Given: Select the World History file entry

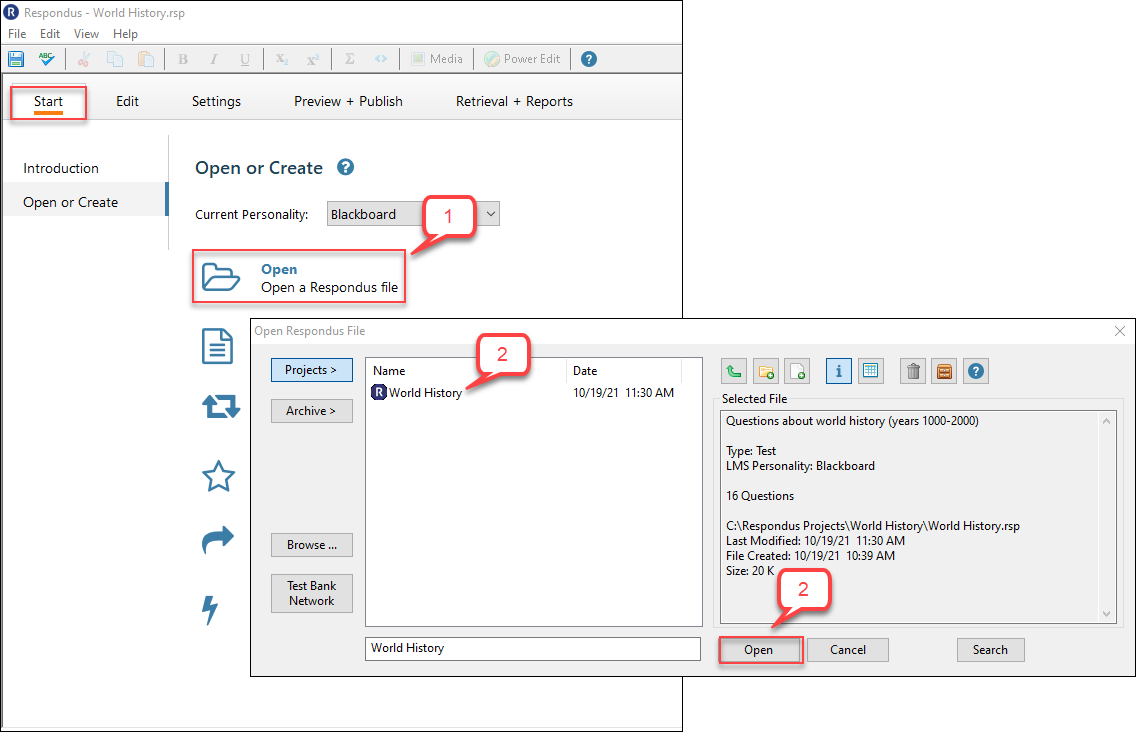Looking at the screenshot, I should (x=425, y=392).
